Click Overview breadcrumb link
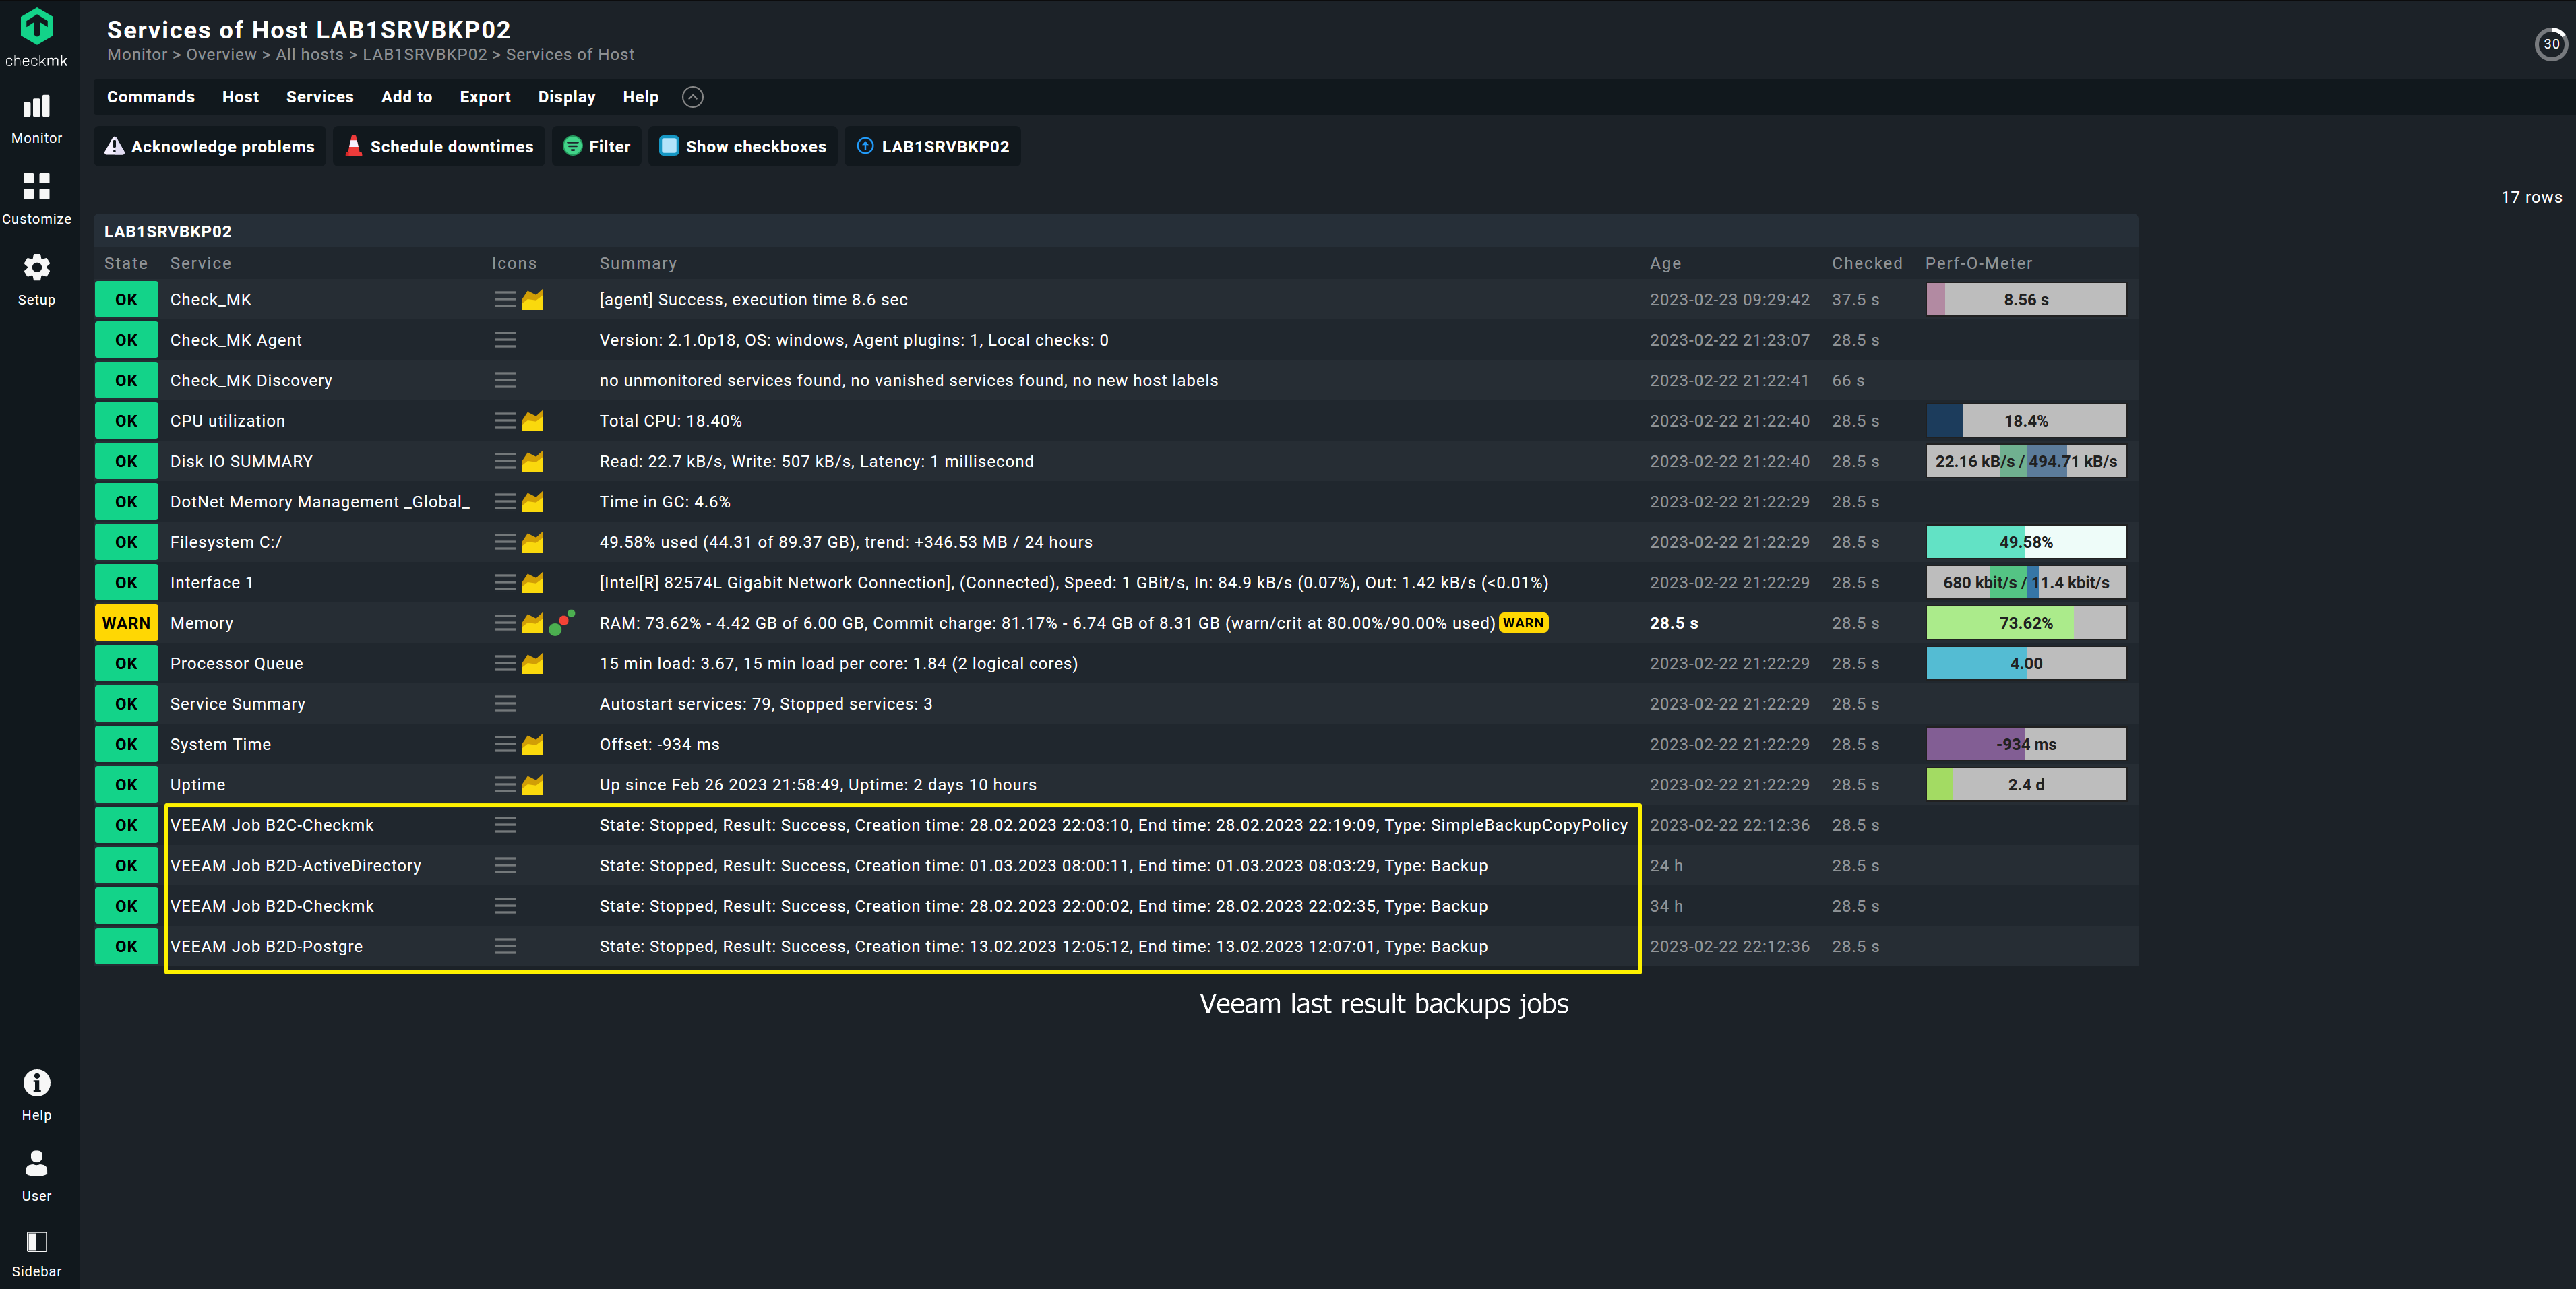This screenshot has height=1289, width=2576. [x=221, y=55]
